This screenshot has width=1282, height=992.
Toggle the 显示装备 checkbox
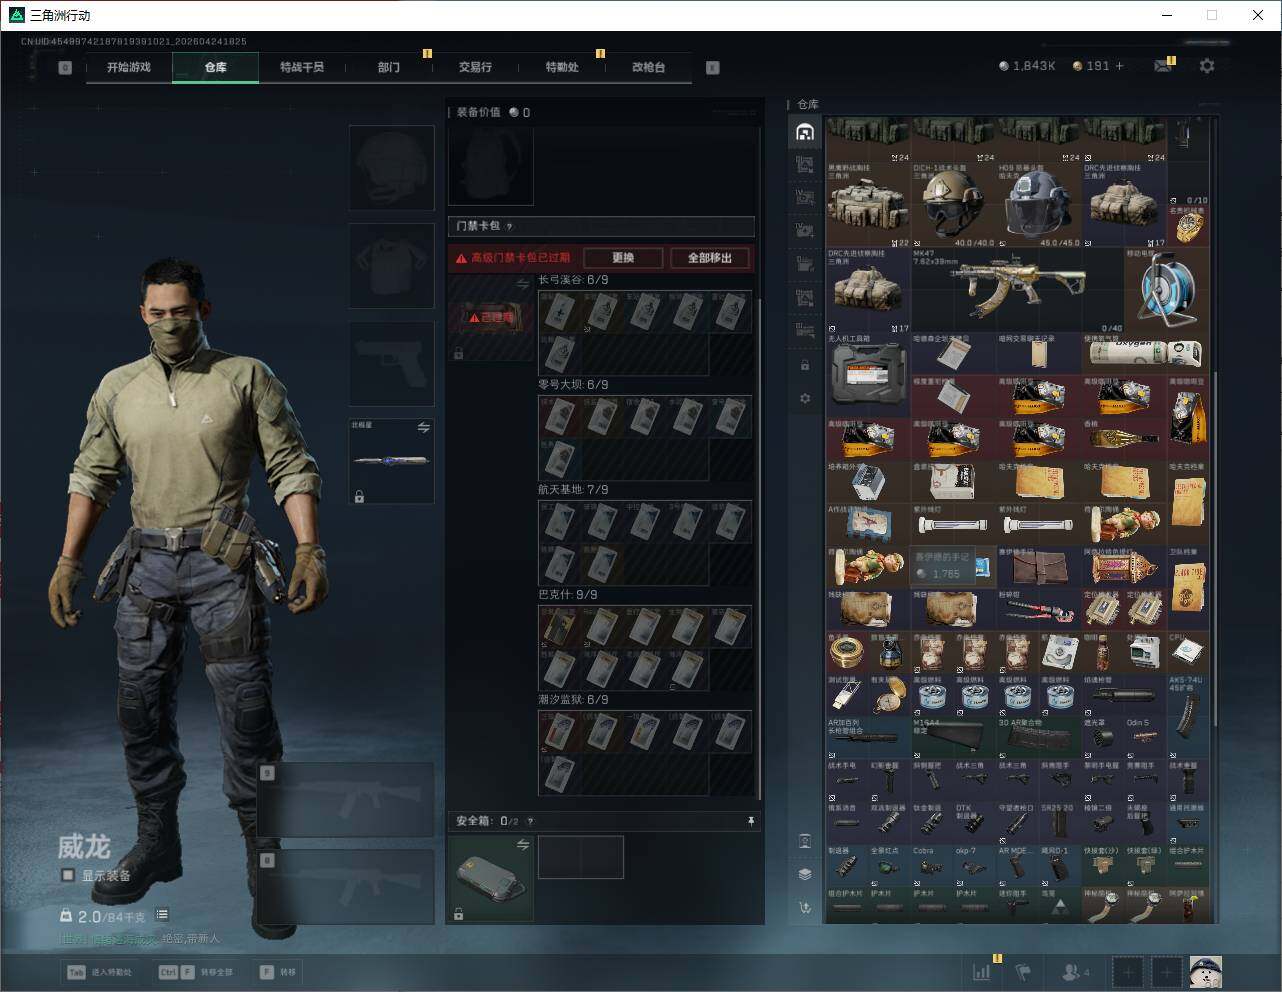pos(67,875)
